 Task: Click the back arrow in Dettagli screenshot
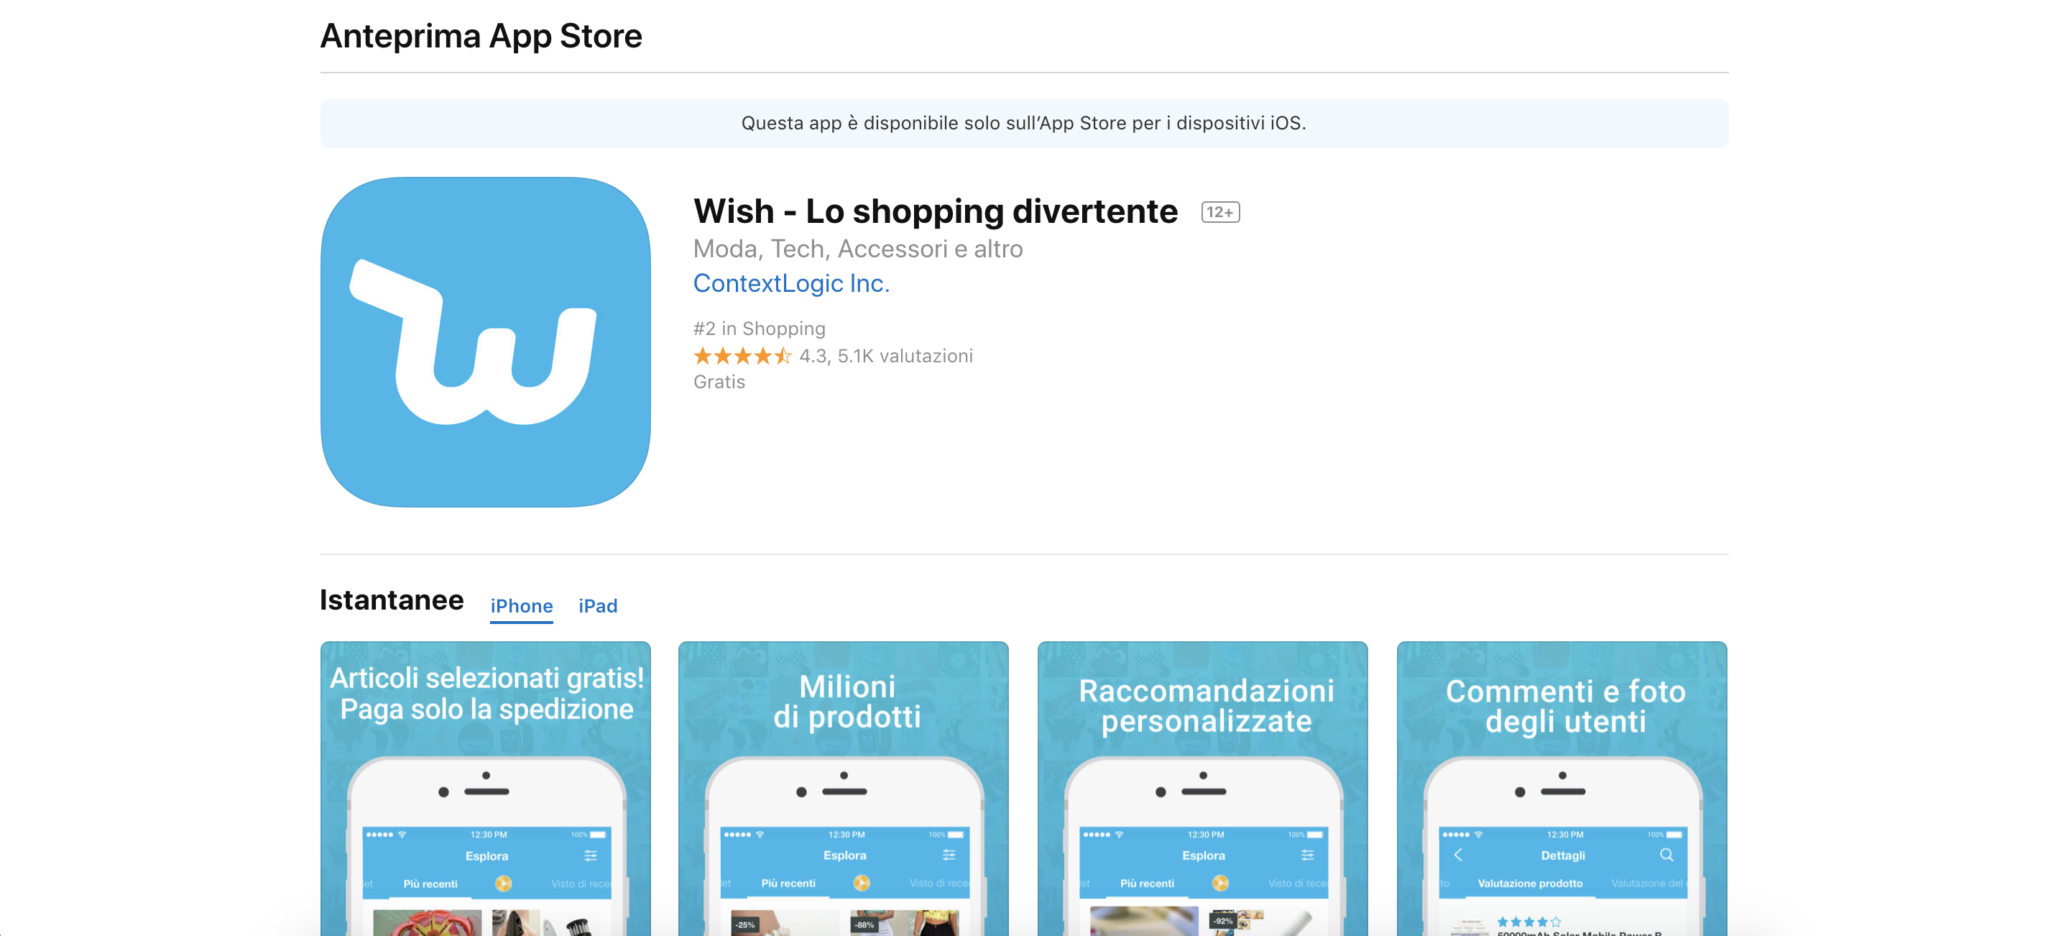coord(1458,855)
